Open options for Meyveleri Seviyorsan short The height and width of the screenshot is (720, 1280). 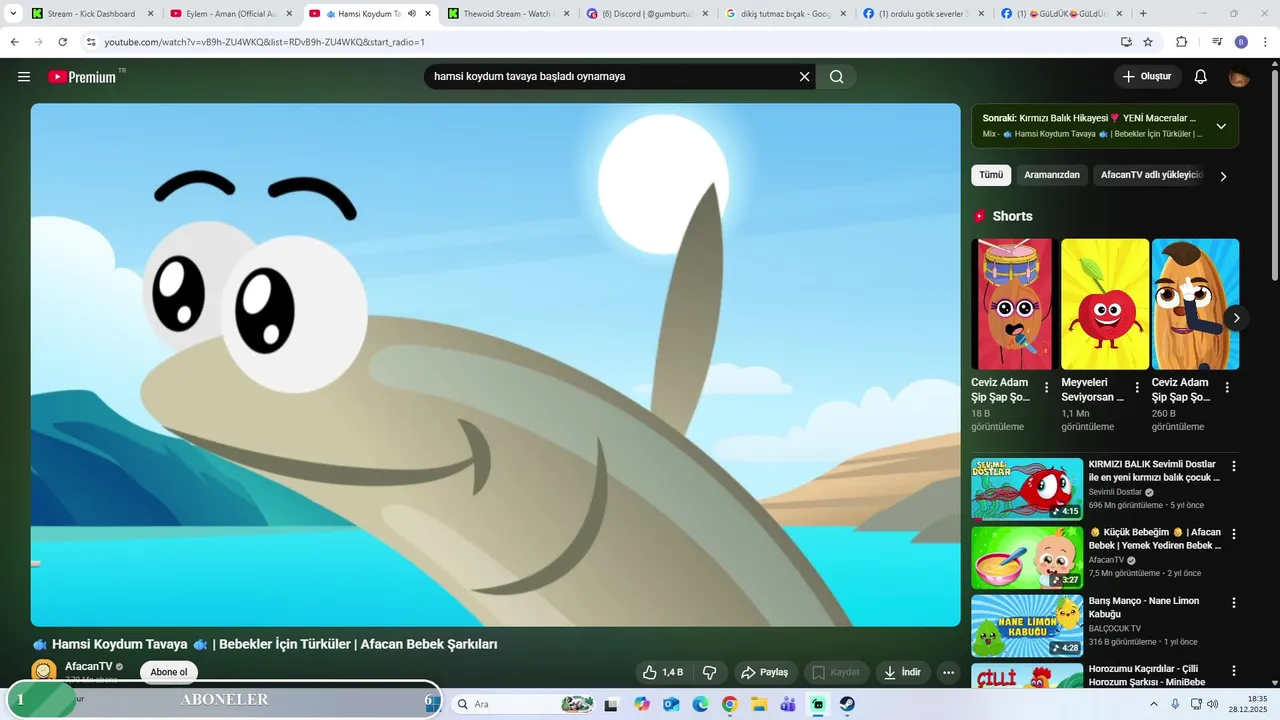coord(1137,387)
